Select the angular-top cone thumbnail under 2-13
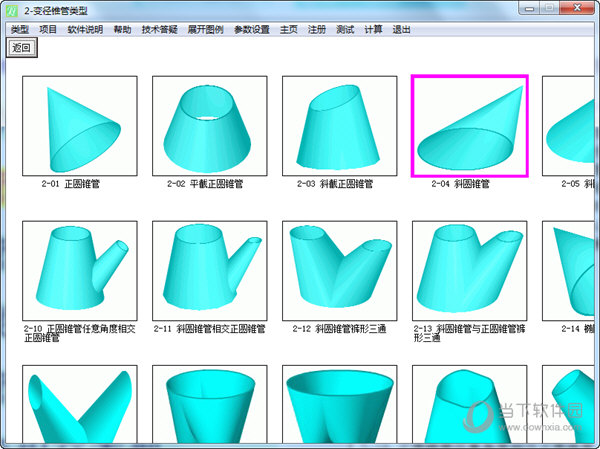The image size is (600, 449). 470,405
